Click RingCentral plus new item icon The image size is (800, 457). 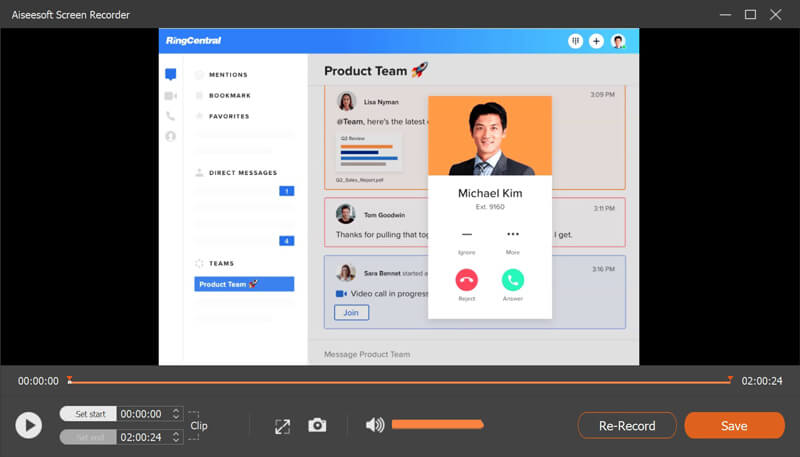pos(596,41)
